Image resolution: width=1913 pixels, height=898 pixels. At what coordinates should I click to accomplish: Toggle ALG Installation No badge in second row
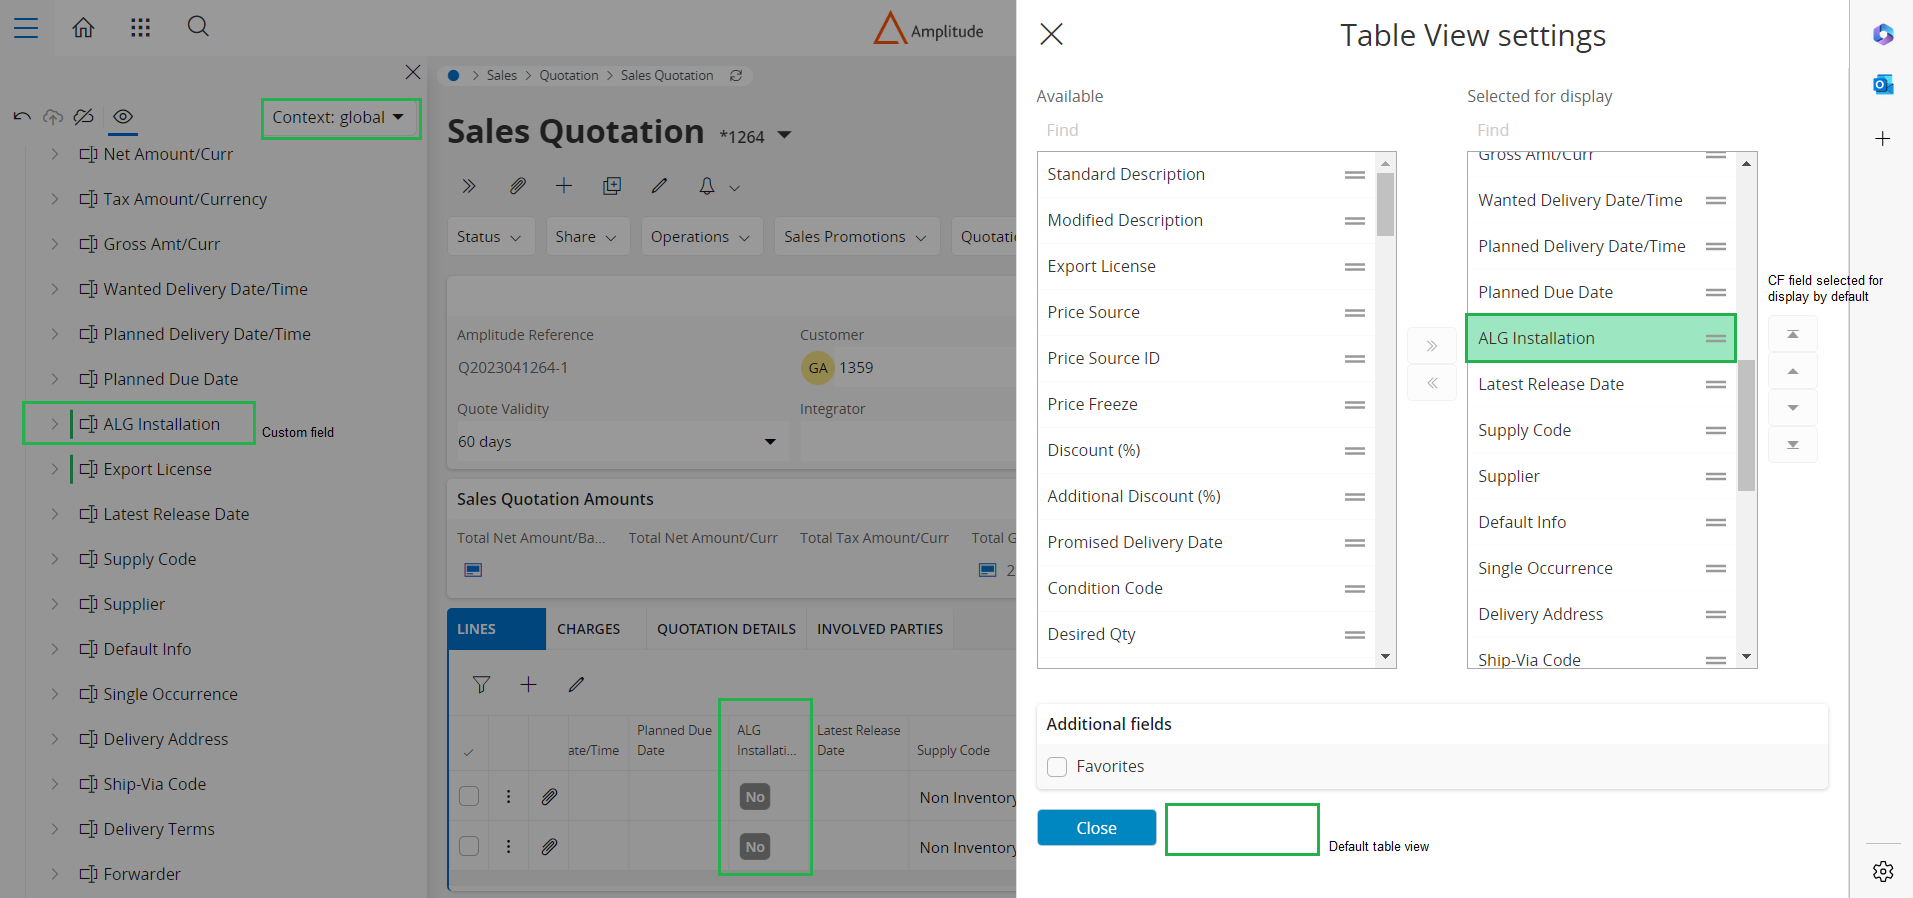(755, 847)
